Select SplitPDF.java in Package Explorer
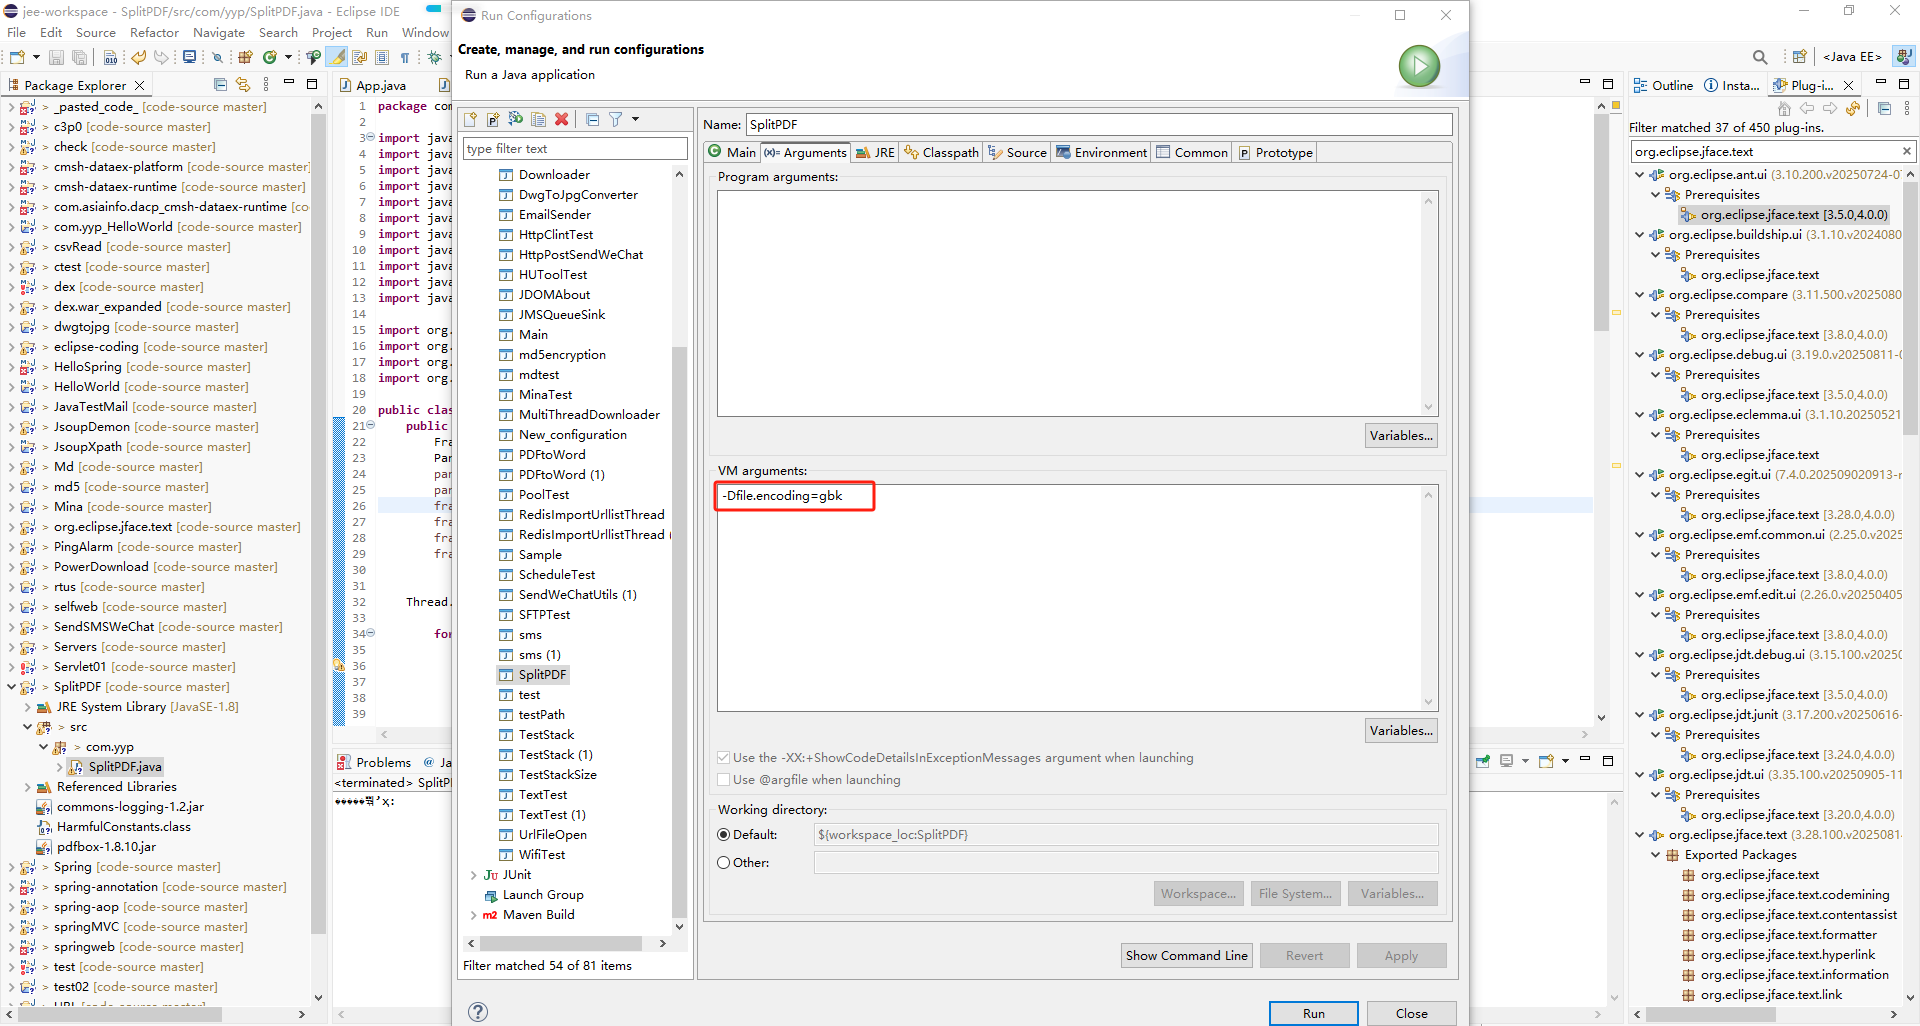 click(x=124, y=767)
